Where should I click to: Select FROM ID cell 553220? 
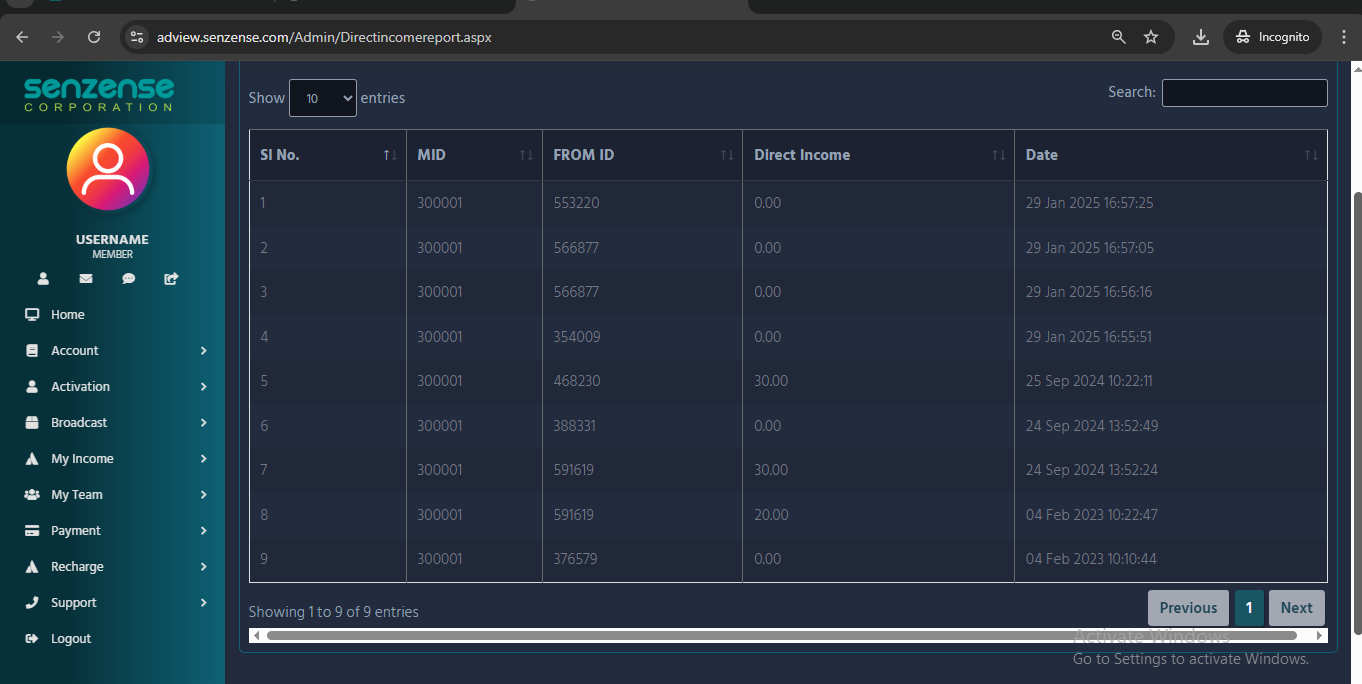[x=576, y=203]
